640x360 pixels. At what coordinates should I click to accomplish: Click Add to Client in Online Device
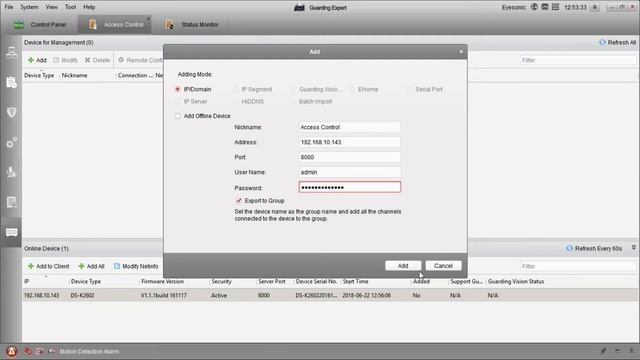[x=48, y=266]
